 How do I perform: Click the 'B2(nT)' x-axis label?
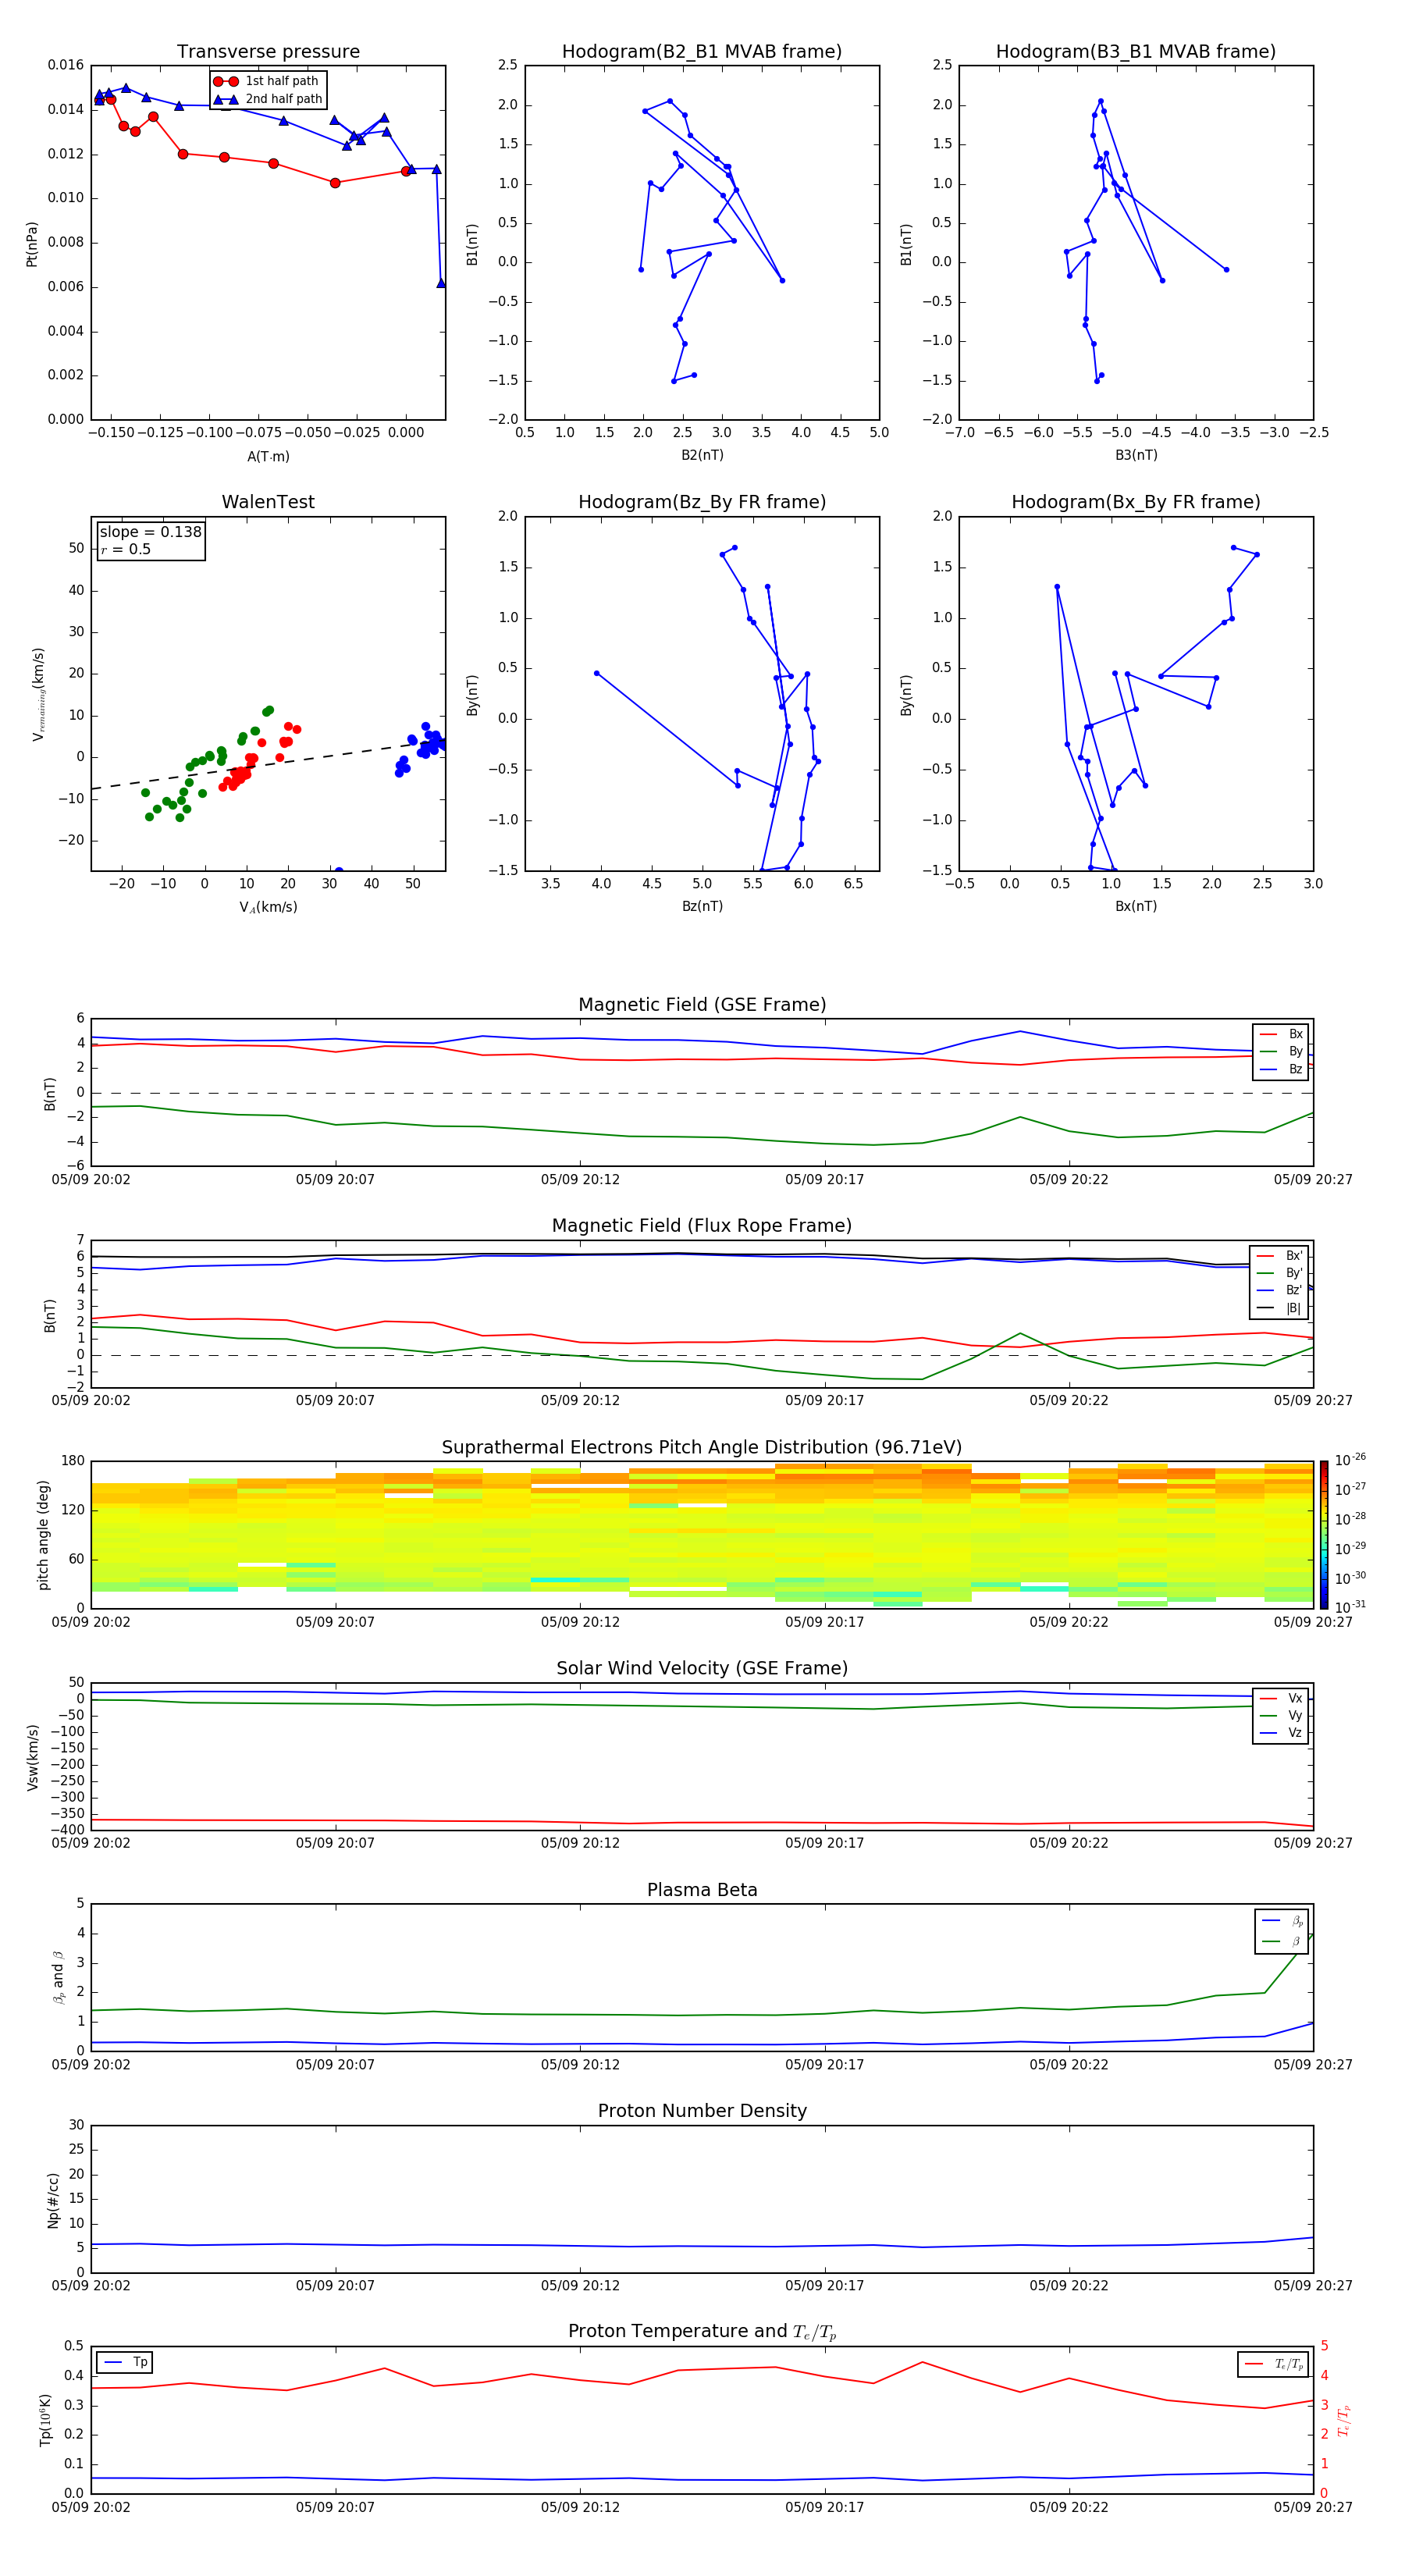702,455
